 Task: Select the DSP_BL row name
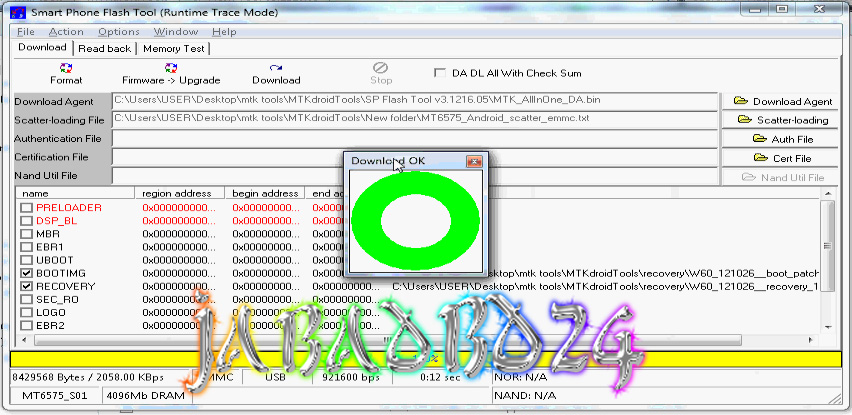(x=57, y=221)
